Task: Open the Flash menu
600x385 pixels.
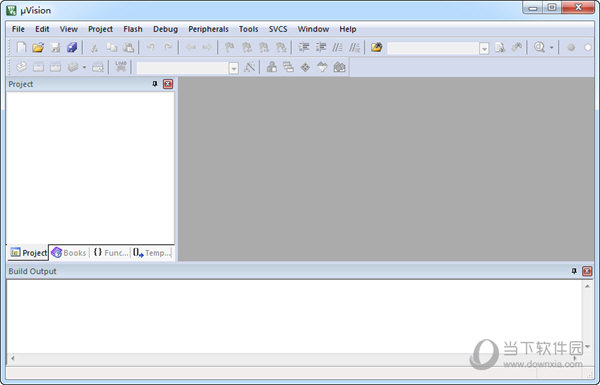Action: [x=133, y=29]
